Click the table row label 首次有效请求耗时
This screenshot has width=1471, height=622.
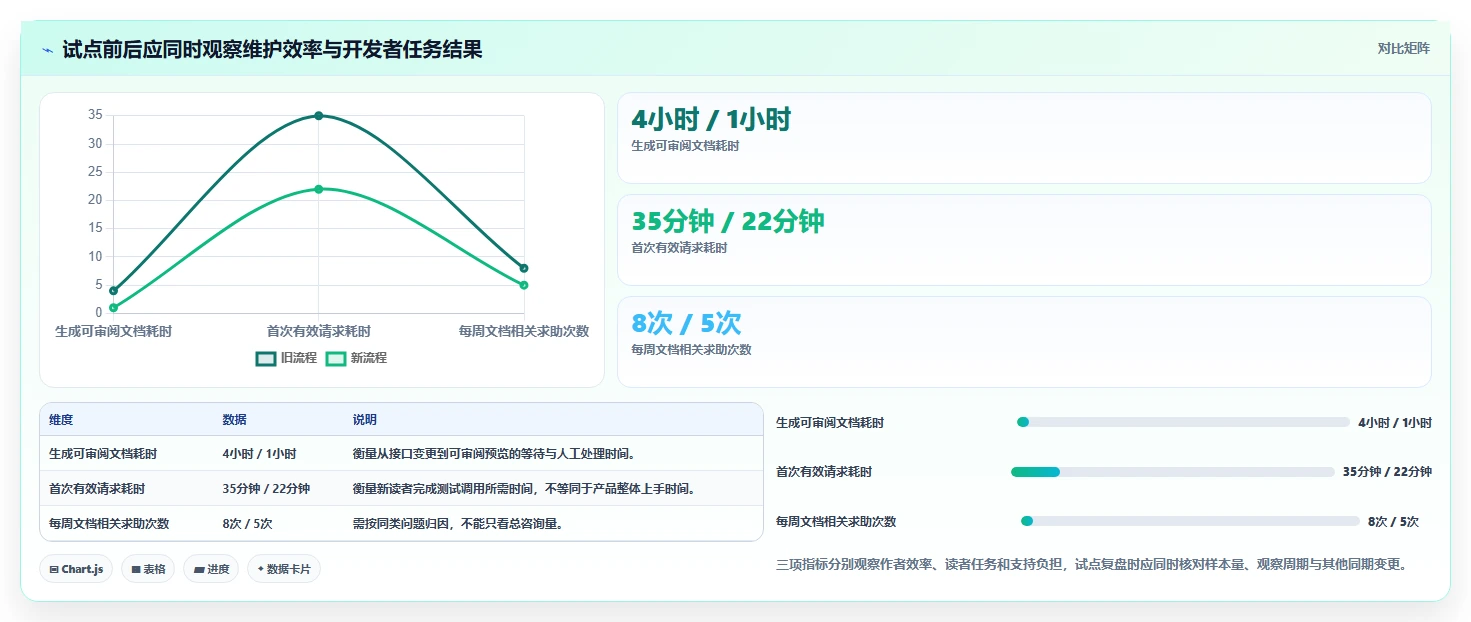(x=97, y=489)
